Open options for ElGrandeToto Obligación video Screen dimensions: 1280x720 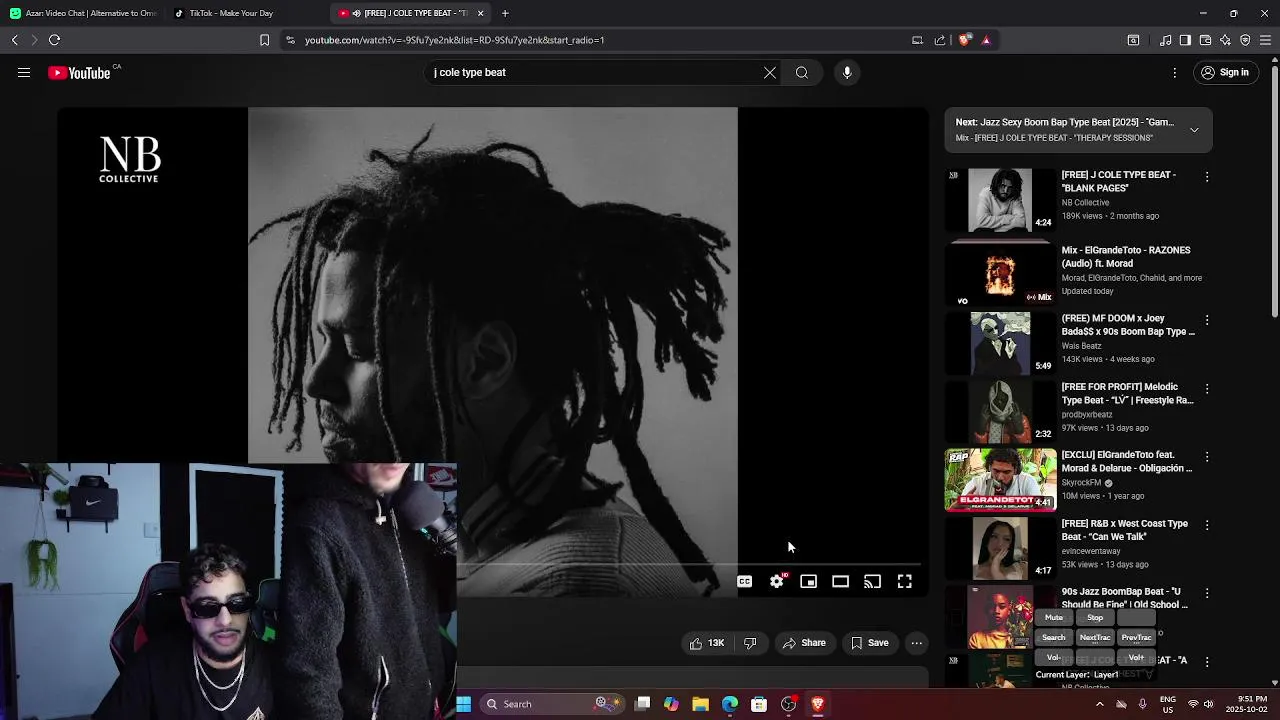pyautogui.click(x=1207, y=457)
